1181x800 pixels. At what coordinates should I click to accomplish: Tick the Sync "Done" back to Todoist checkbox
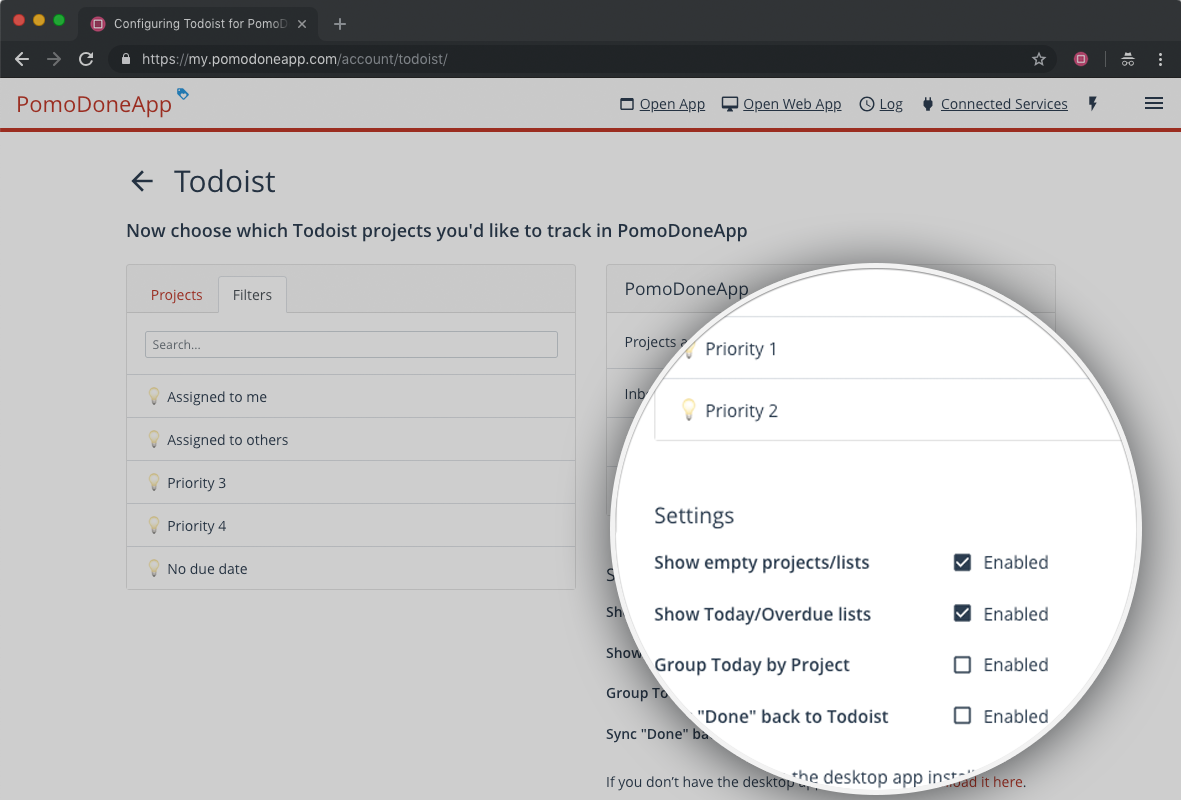pyautogui.click(x=962, y=716)
